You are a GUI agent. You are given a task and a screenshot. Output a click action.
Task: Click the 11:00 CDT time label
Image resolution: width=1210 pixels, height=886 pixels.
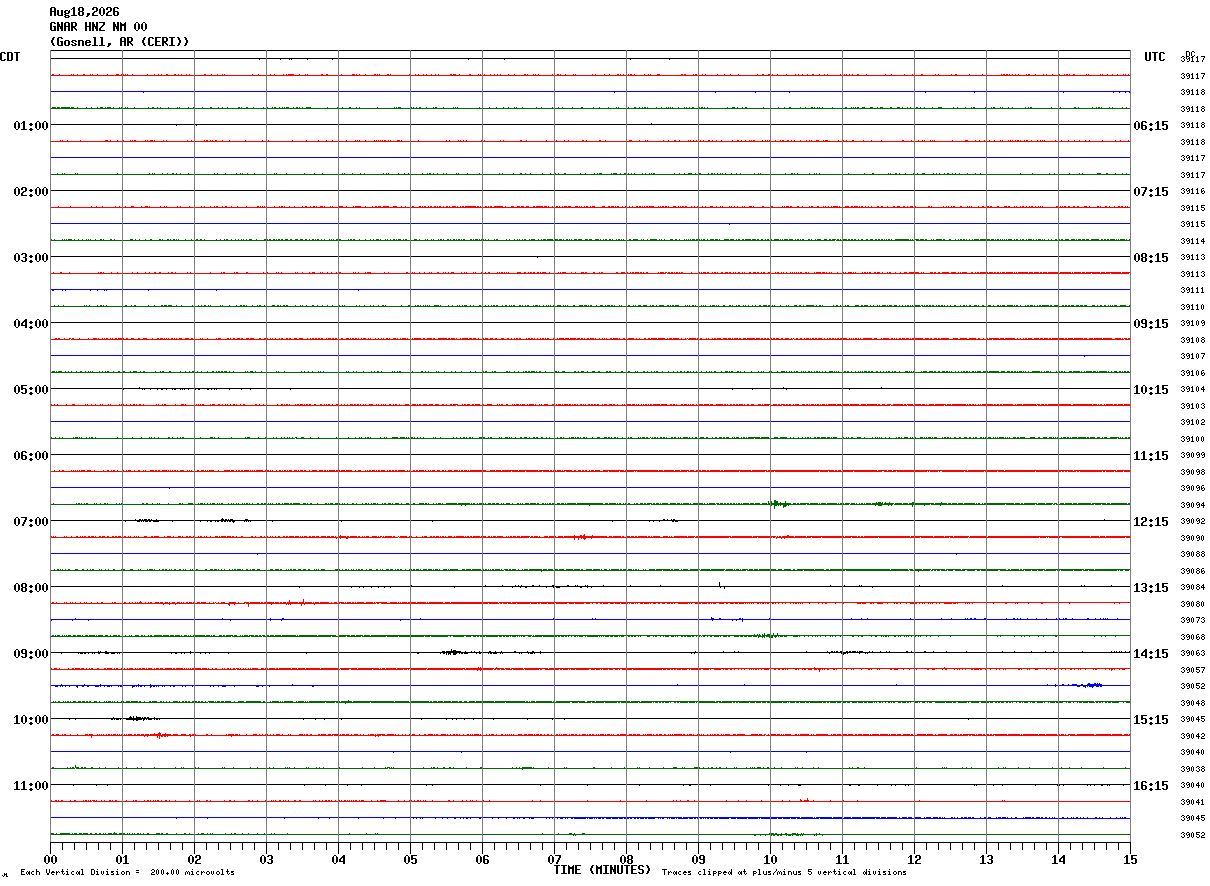[x=30, y=786]
